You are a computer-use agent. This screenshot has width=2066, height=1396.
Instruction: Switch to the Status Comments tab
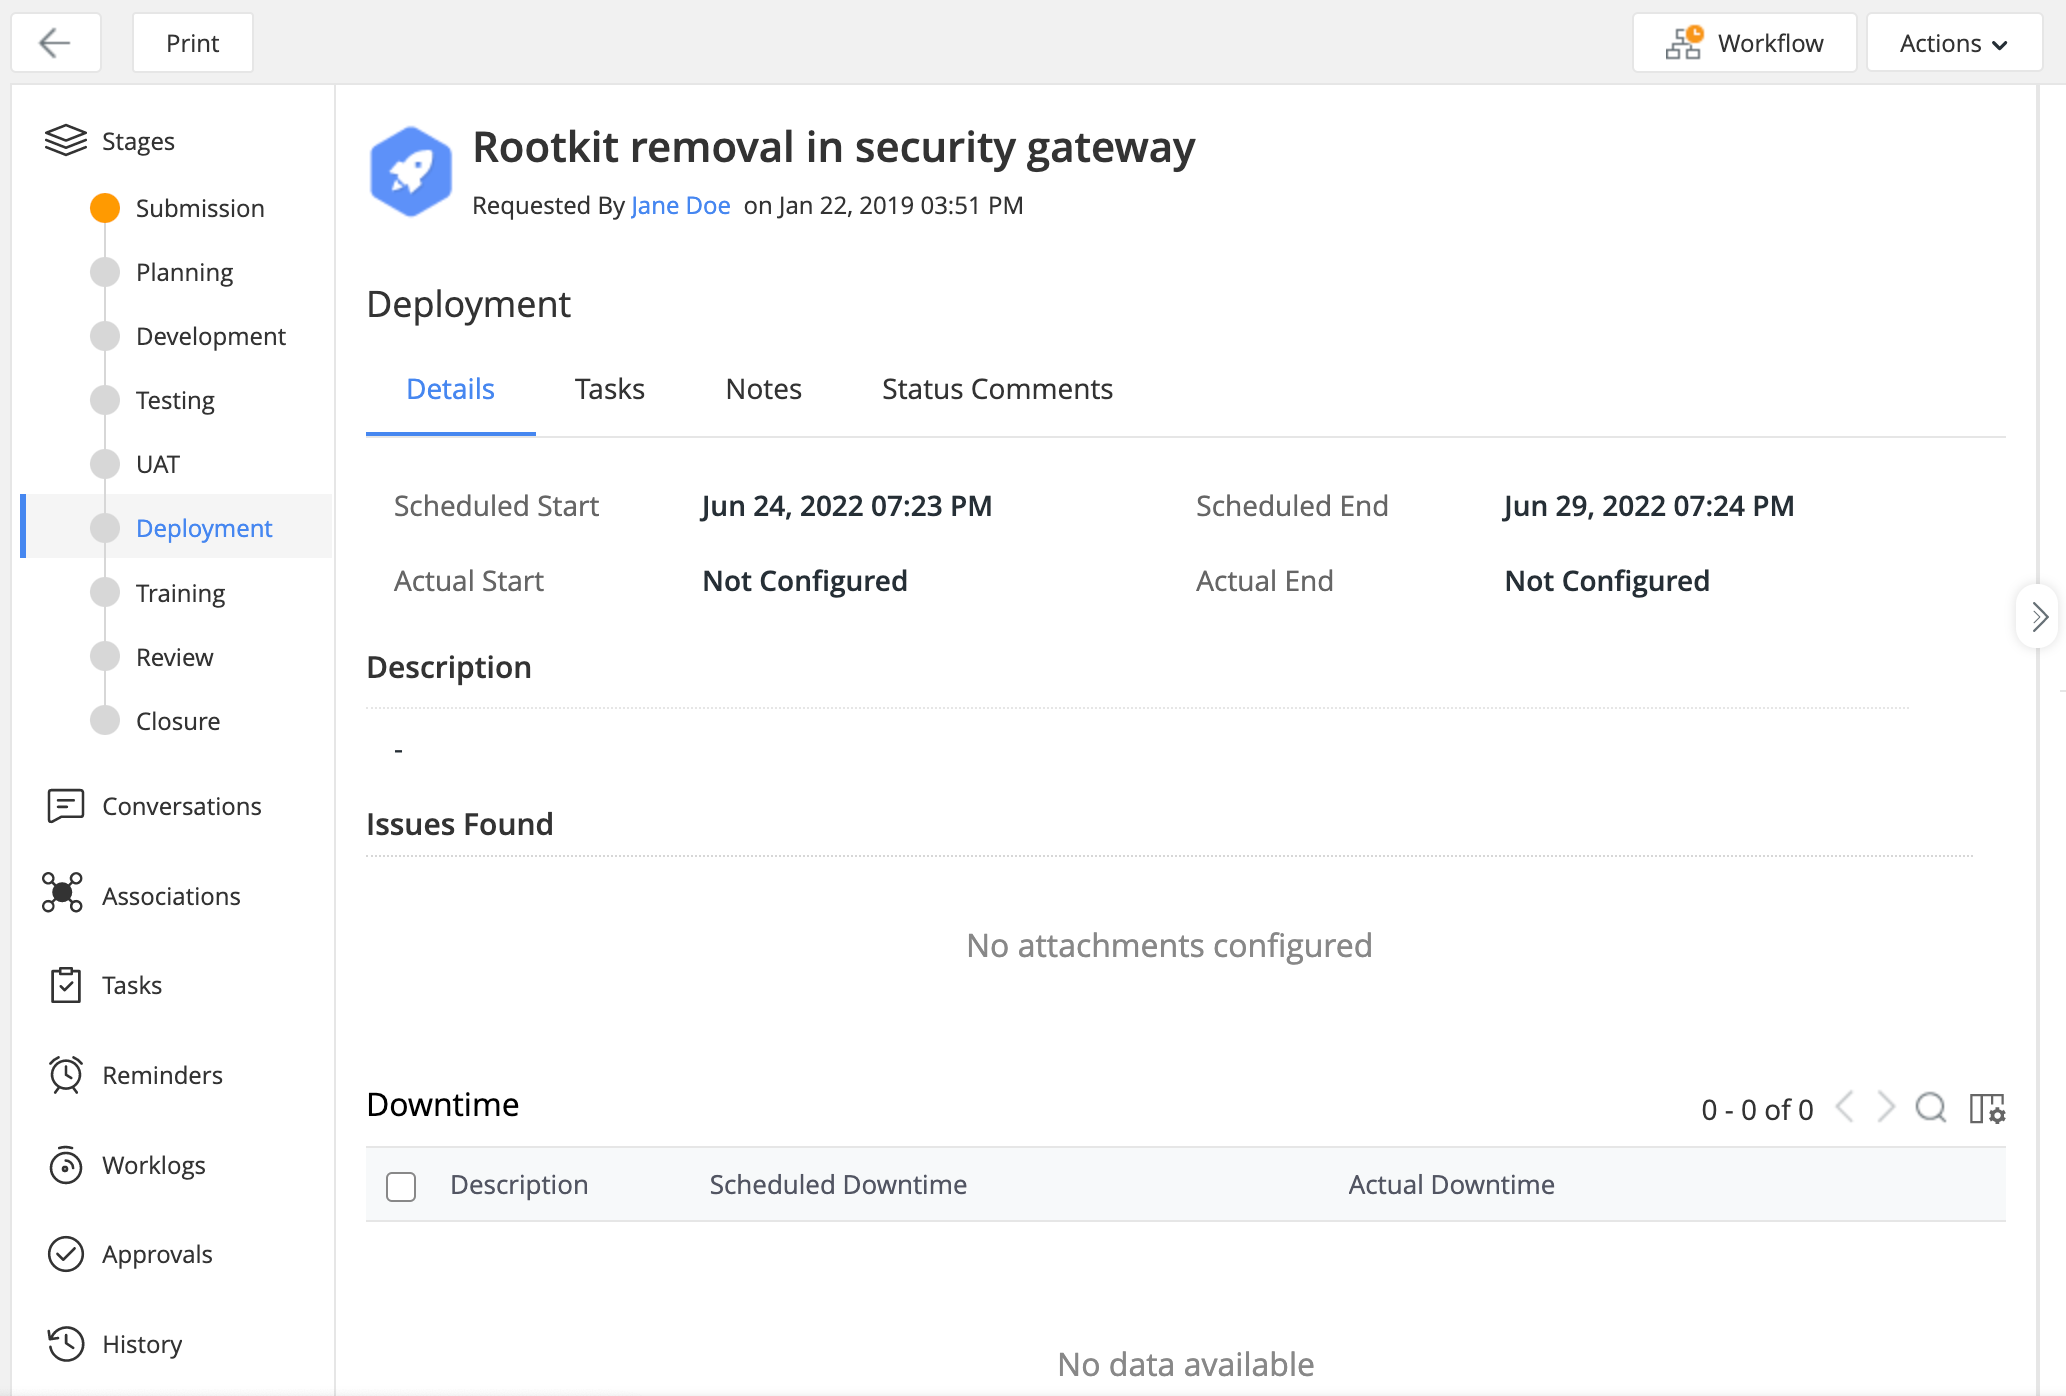click(996, 389)
